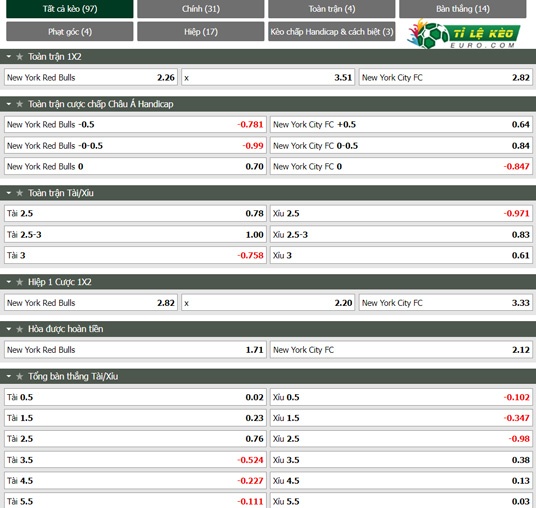The width and height of the screenshot is (536, 508).
Task: Pick Xỉu 3 at 0.61
Action: pyautogui.click(x=401, y=255)
